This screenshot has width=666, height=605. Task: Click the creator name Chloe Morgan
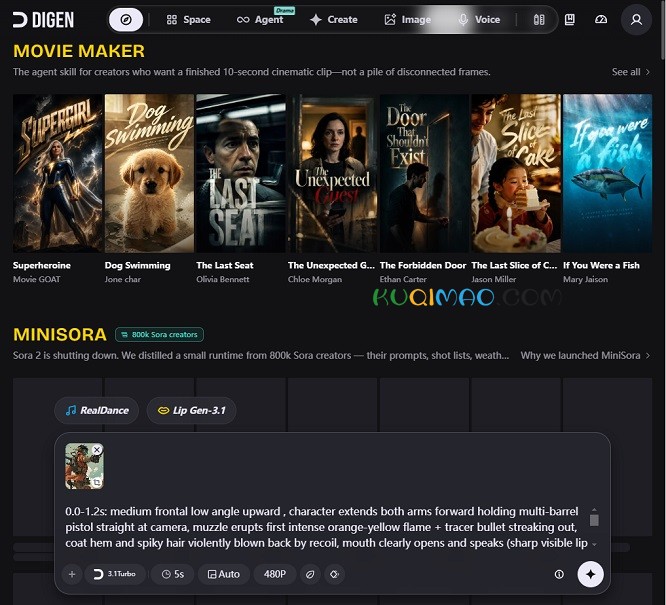pyautogui.click(x=315, y=279)
